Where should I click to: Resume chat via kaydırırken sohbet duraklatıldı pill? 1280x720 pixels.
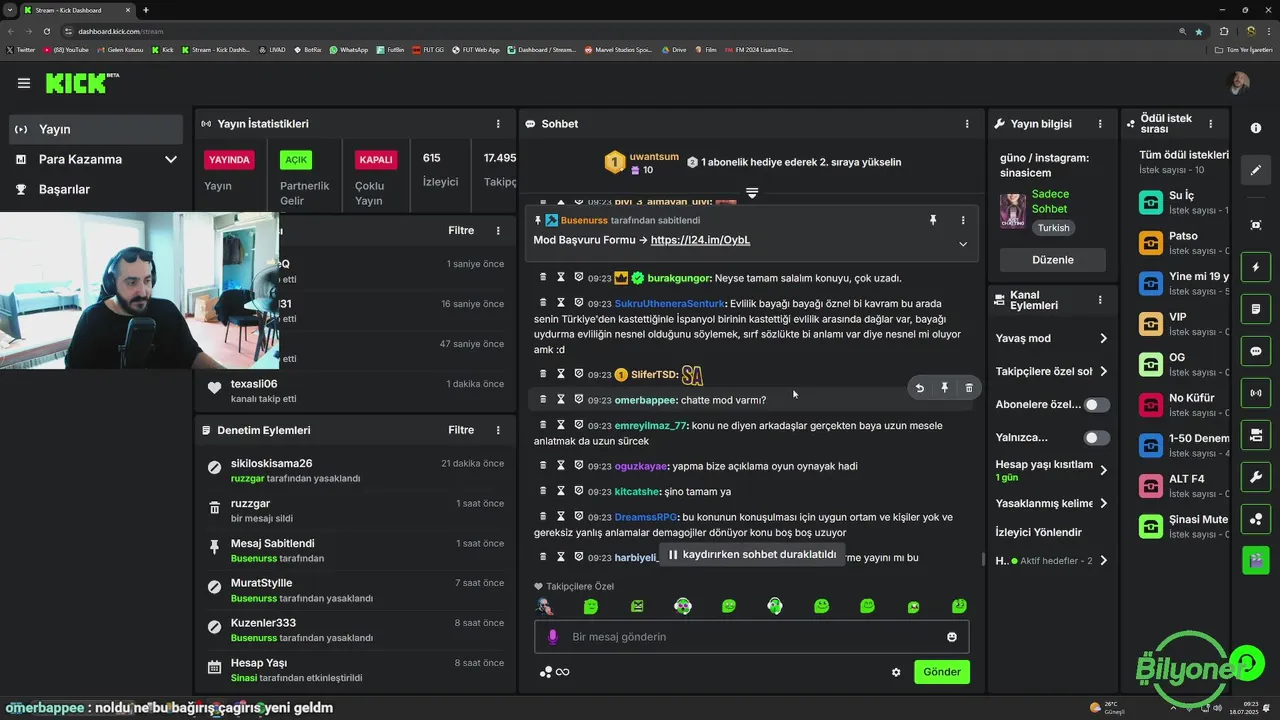pyautogui.click(x=752, y=554)
